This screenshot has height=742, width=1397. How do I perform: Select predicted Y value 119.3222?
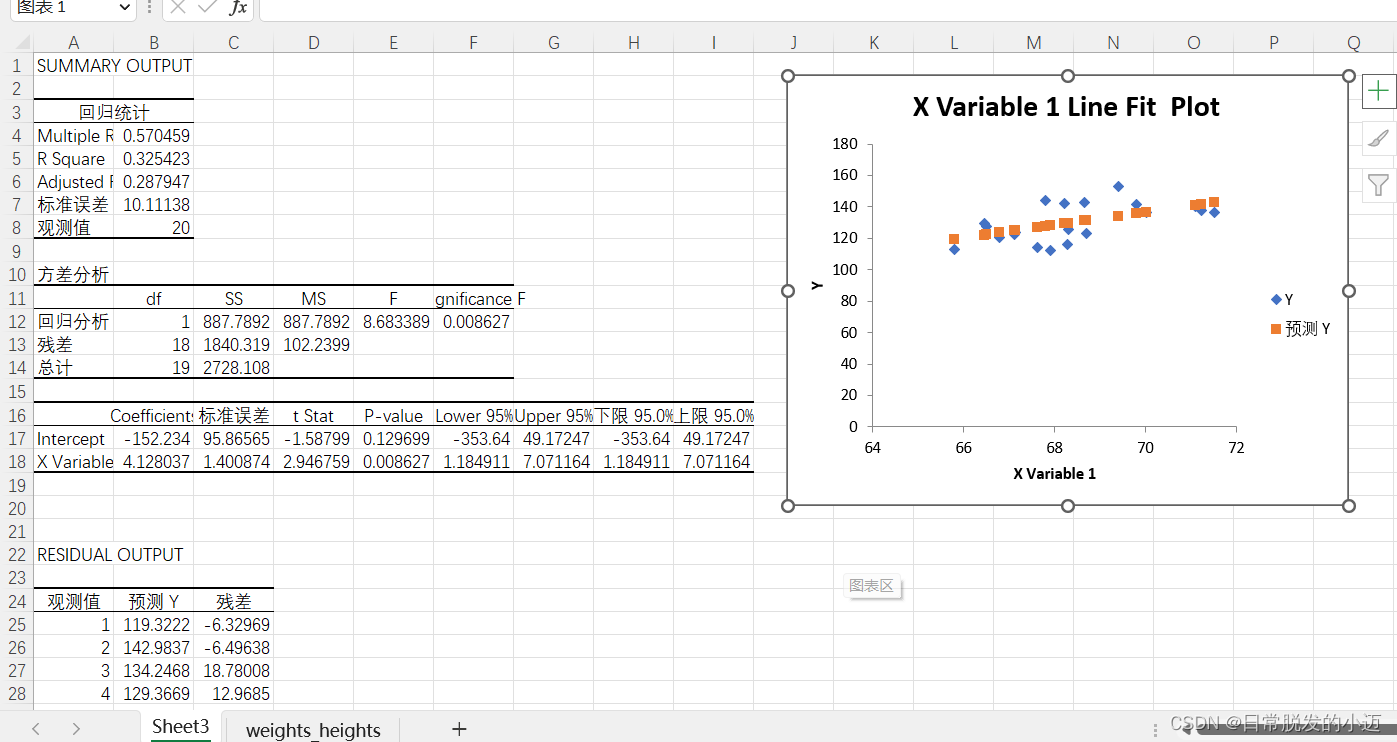(153, 624)
